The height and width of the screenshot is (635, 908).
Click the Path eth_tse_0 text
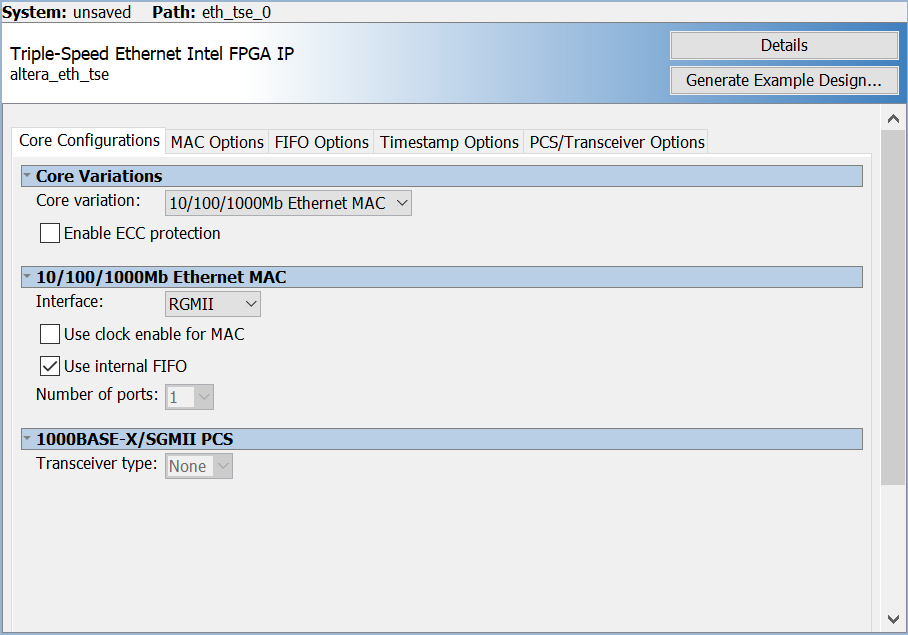[x=211, y=12]
